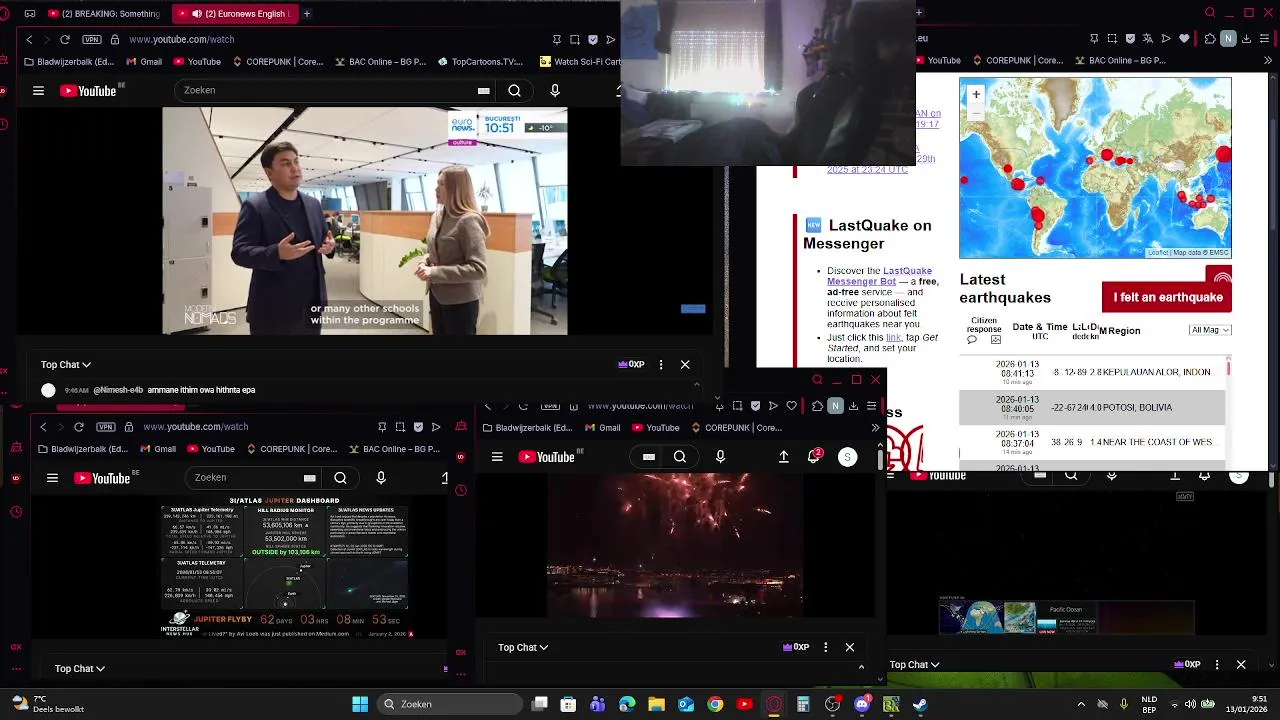Screen dimensions: 1280x720
Task: Open account avatar S in fireworks window
Action: coord(847,457)
